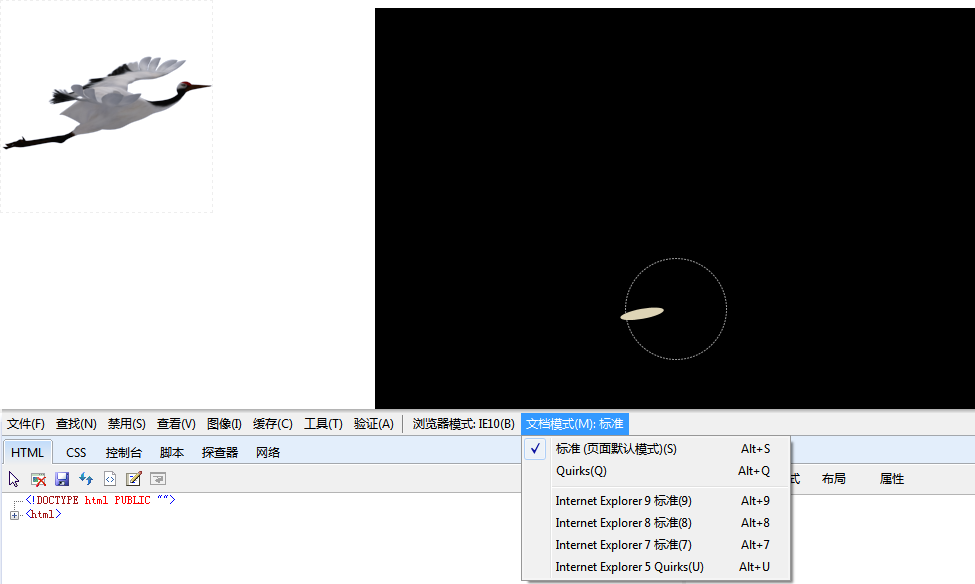Image resolution: width=975 pixels, height=584 pixels.
Task: Switch to the 控制台 tab
Action: pyautogui.click(x=124, y=452)
